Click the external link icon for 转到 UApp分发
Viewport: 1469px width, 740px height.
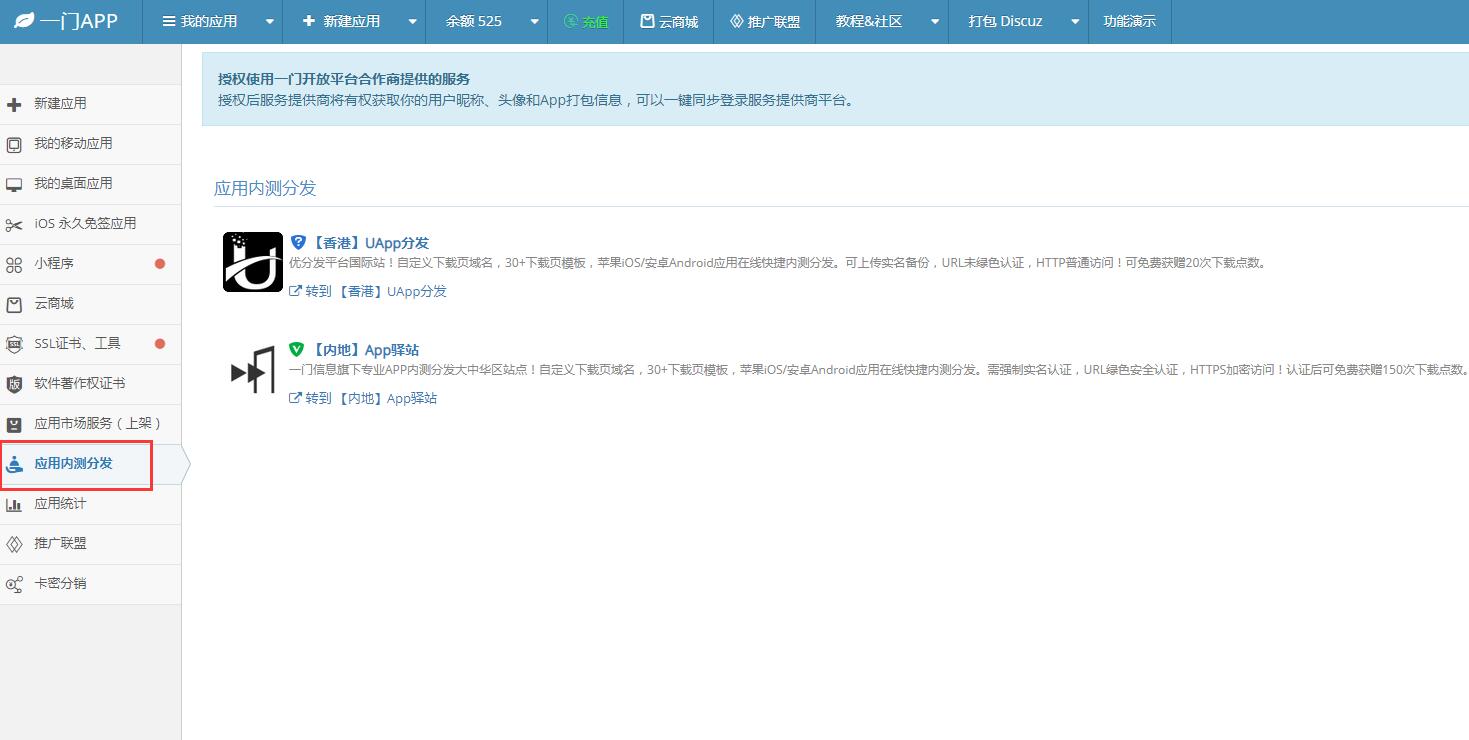[x=295, y=291]
